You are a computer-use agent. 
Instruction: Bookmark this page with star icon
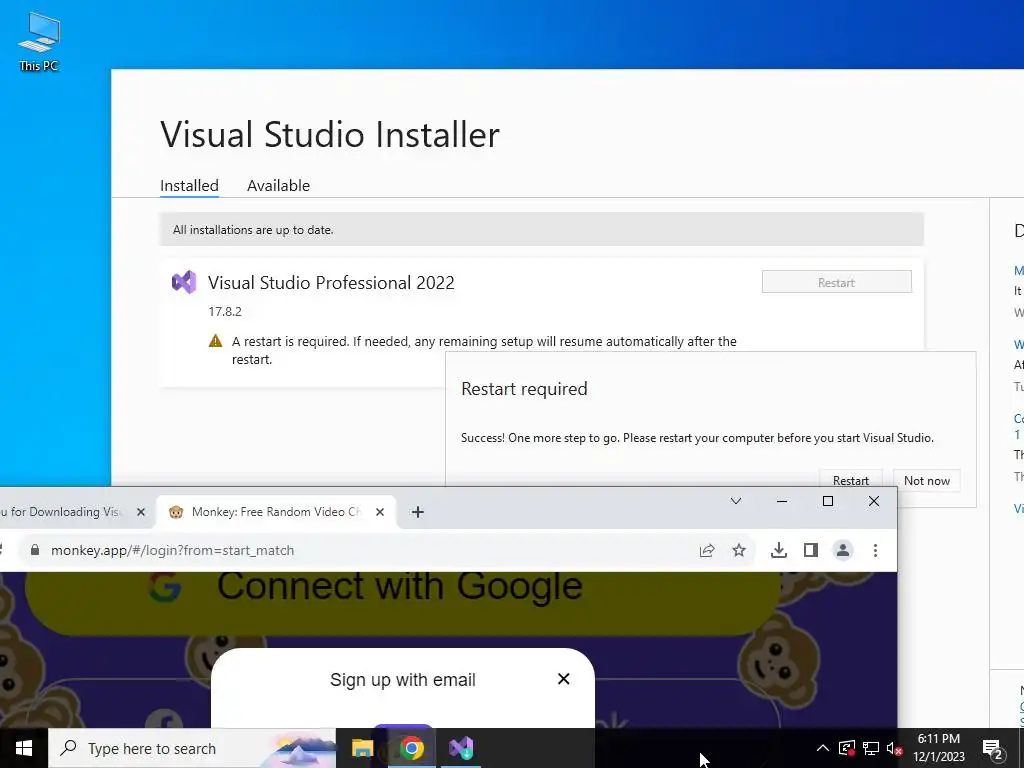(x=739, y=551)
